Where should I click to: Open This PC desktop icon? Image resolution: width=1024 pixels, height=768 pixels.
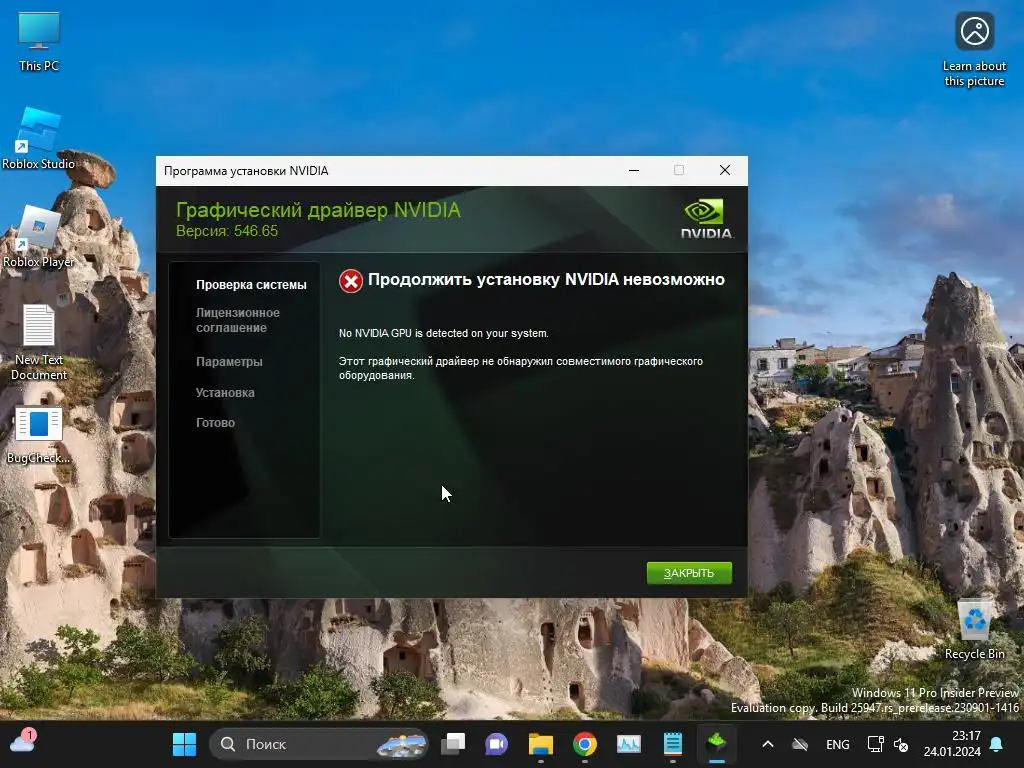pos(39,40)
